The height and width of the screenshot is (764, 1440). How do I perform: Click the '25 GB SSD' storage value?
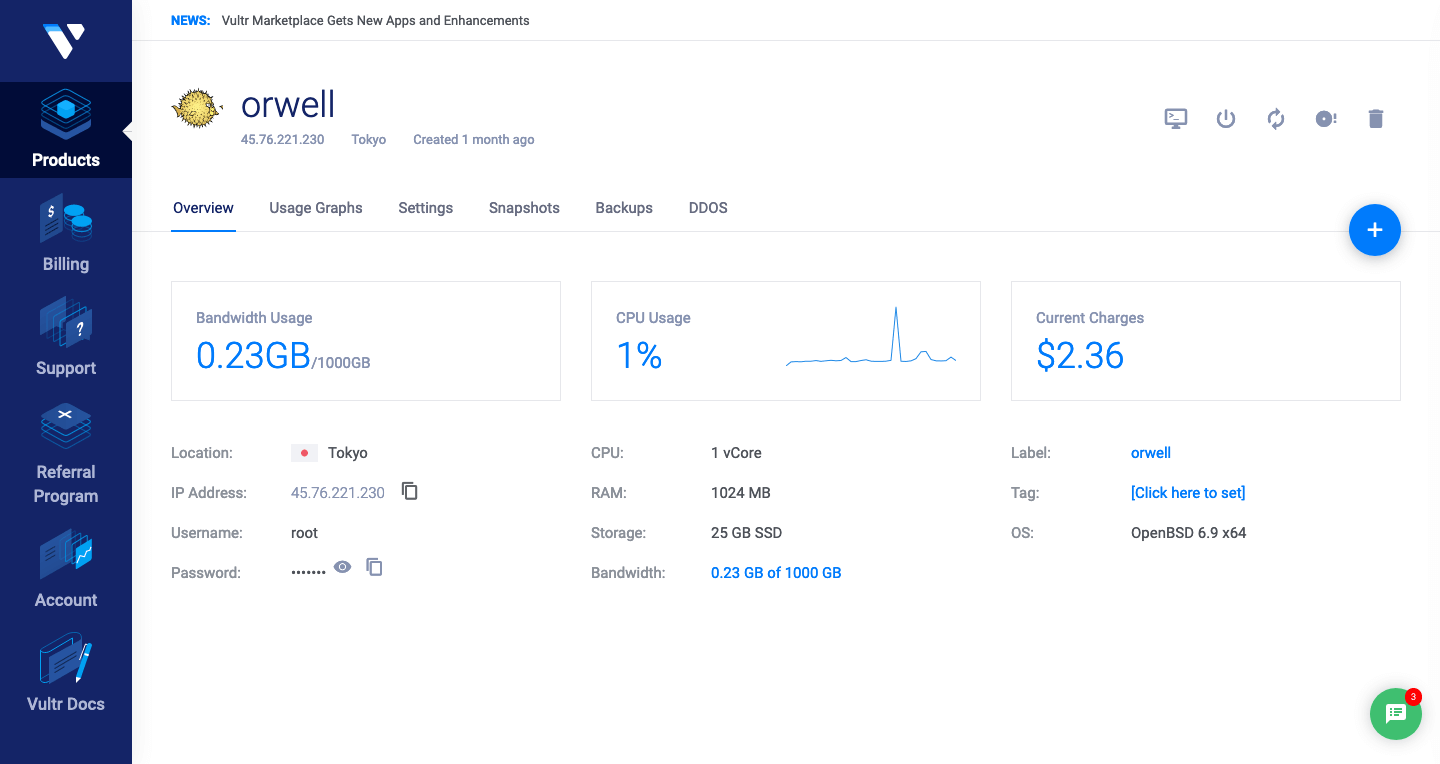pos(747,533)
